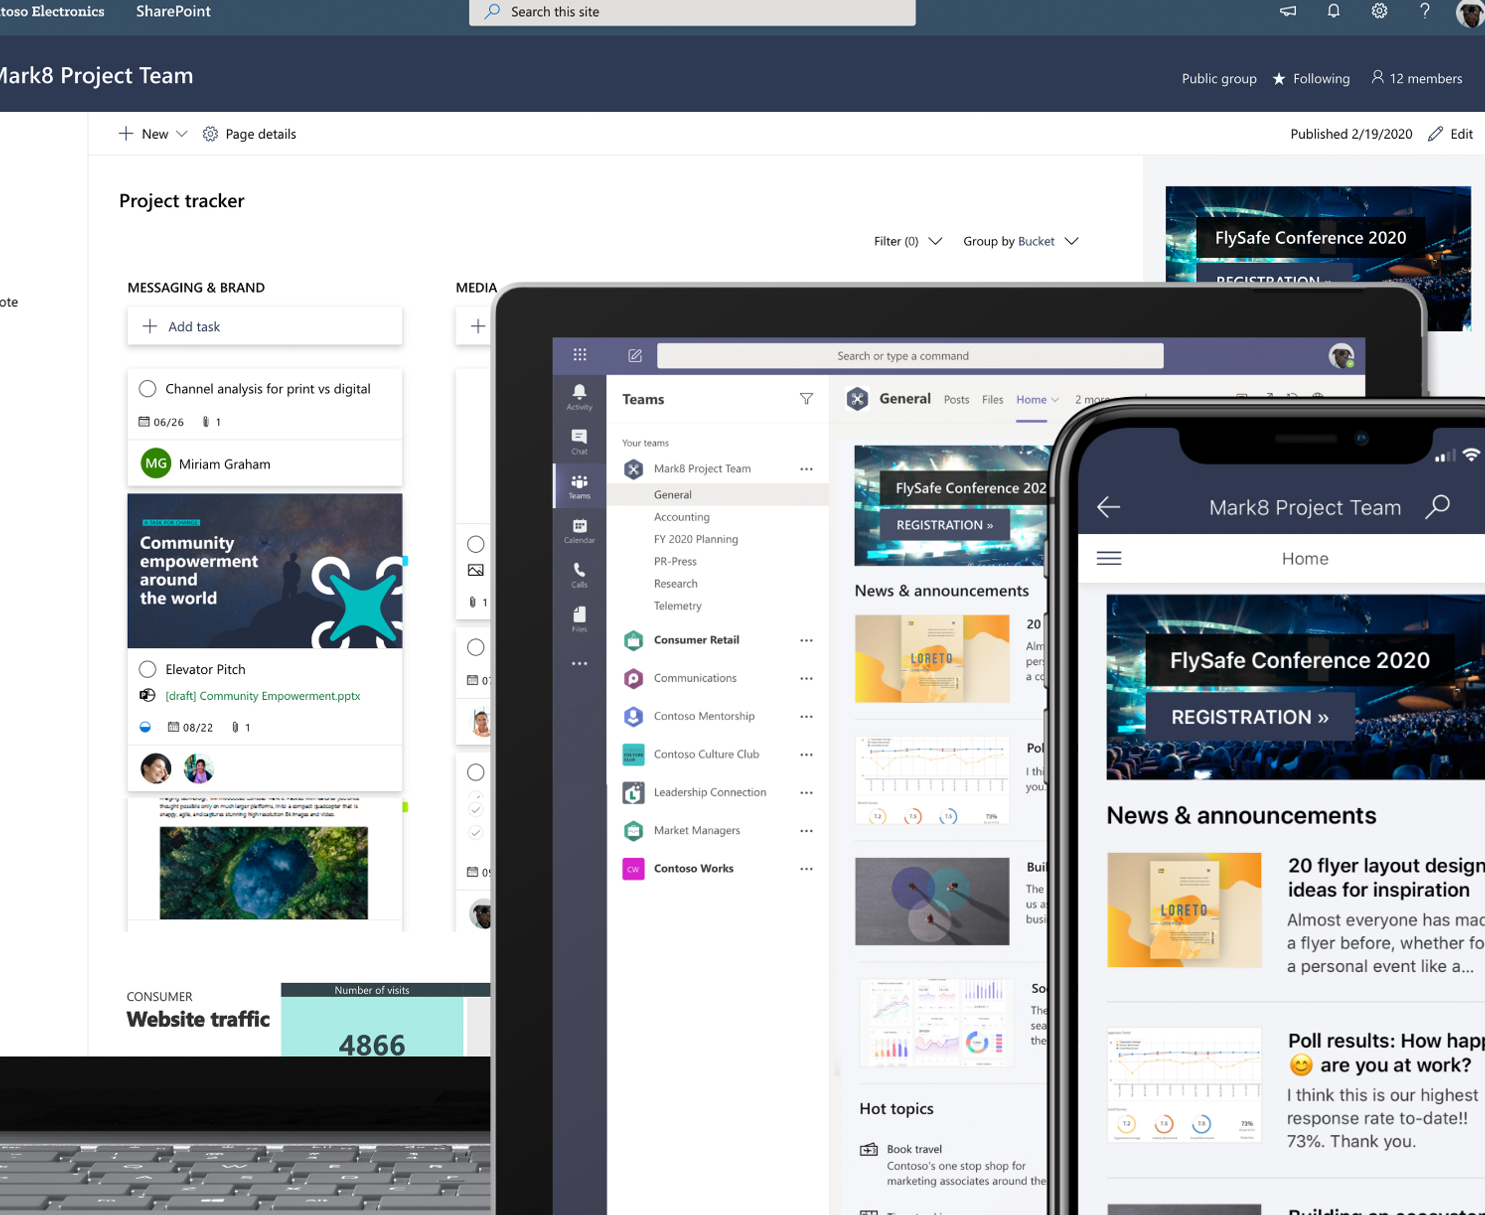Tap REGISTRATION on the phone banner
1485x1215 pixels.
[x=1250, y=717]
